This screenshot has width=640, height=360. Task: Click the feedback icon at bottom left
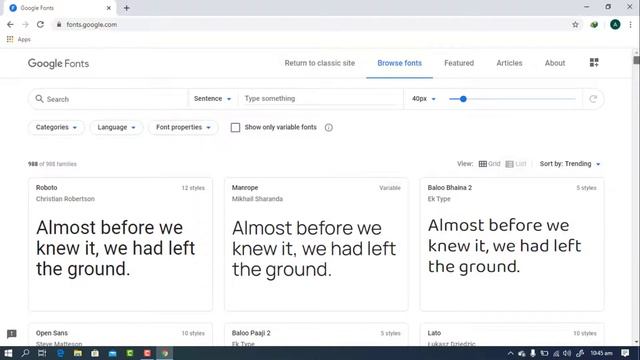click(x=12, y=334)
